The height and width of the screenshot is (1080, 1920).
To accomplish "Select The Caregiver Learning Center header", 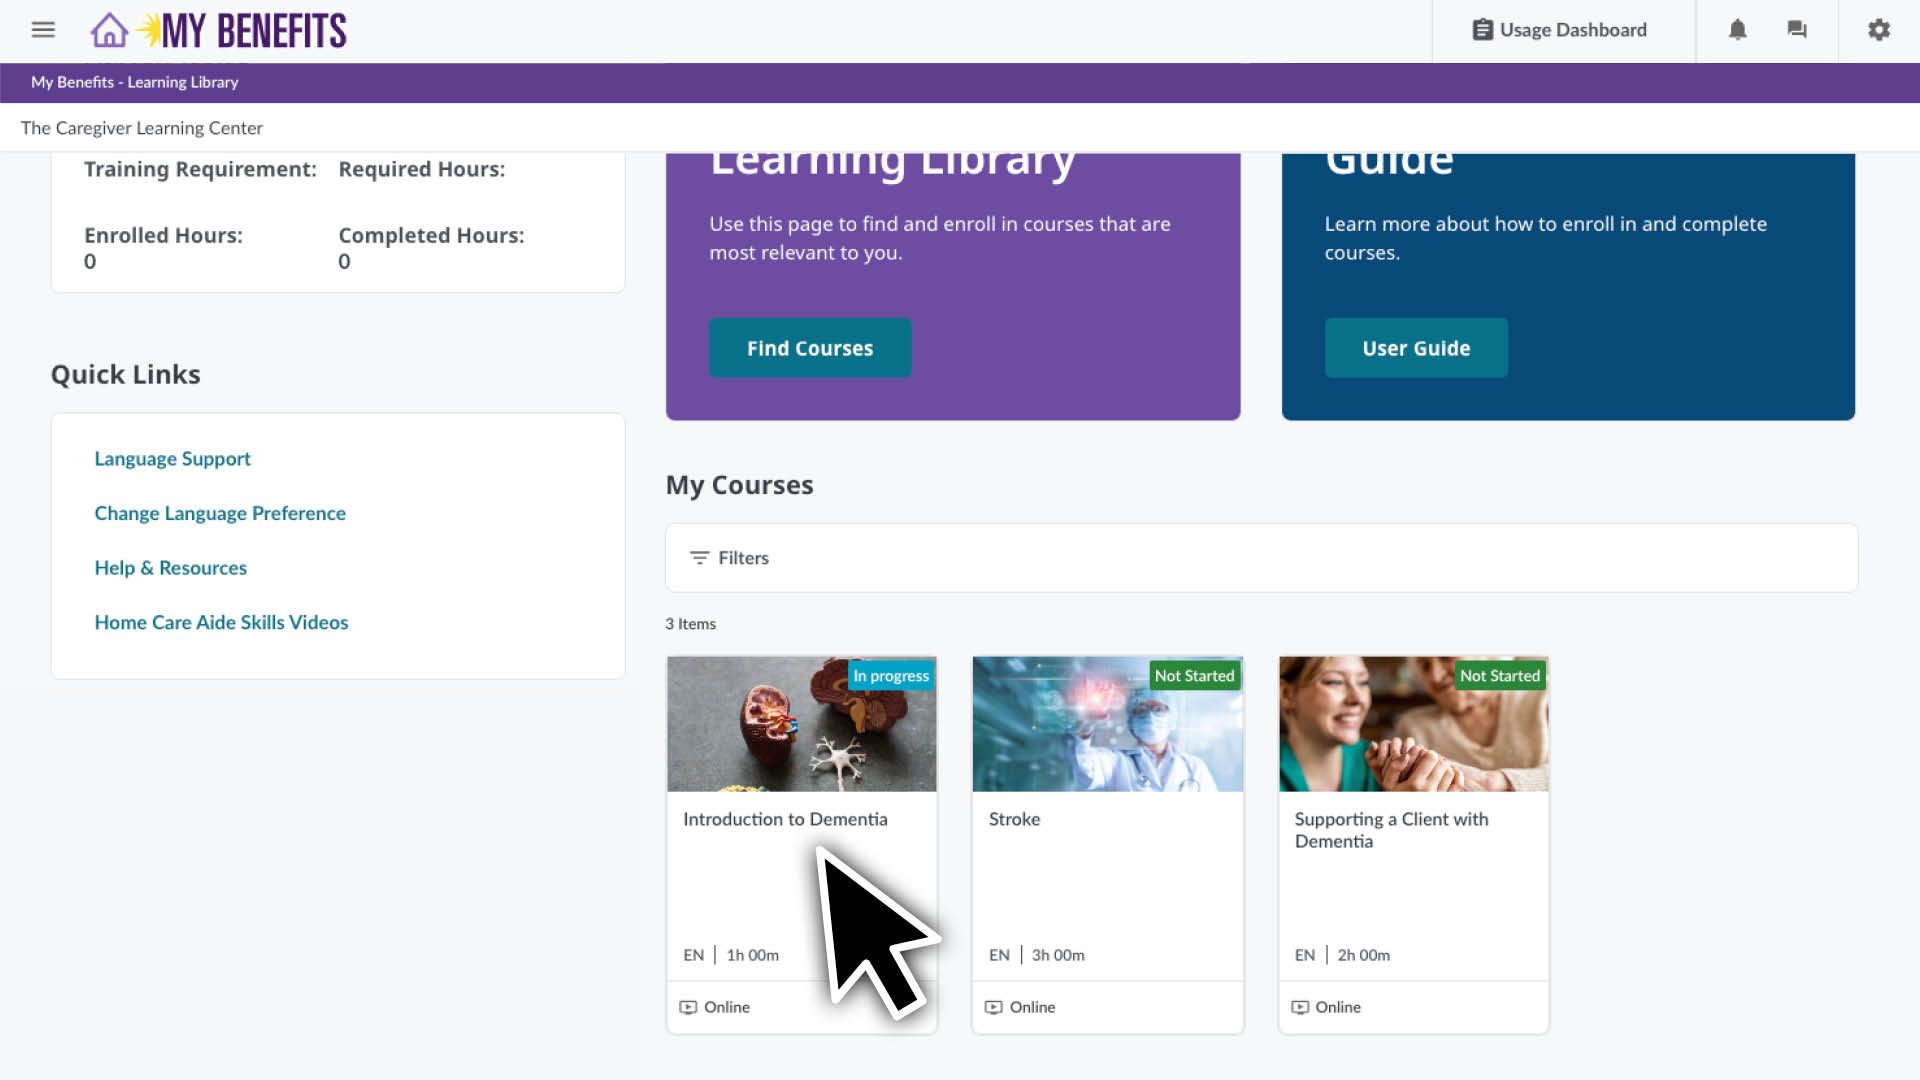I will [142, 128].
